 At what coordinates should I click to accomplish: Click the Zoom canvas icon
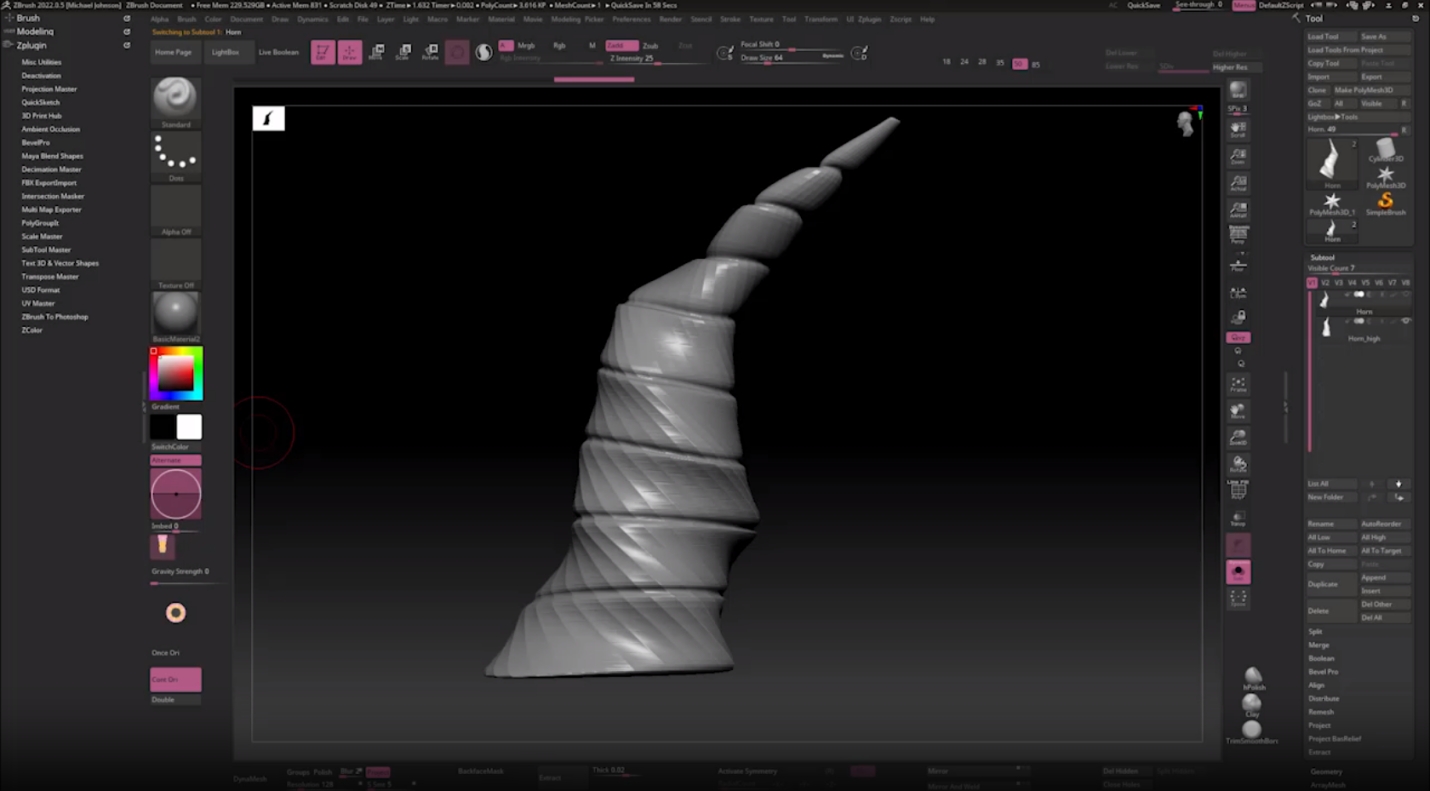pos(1238,157)
